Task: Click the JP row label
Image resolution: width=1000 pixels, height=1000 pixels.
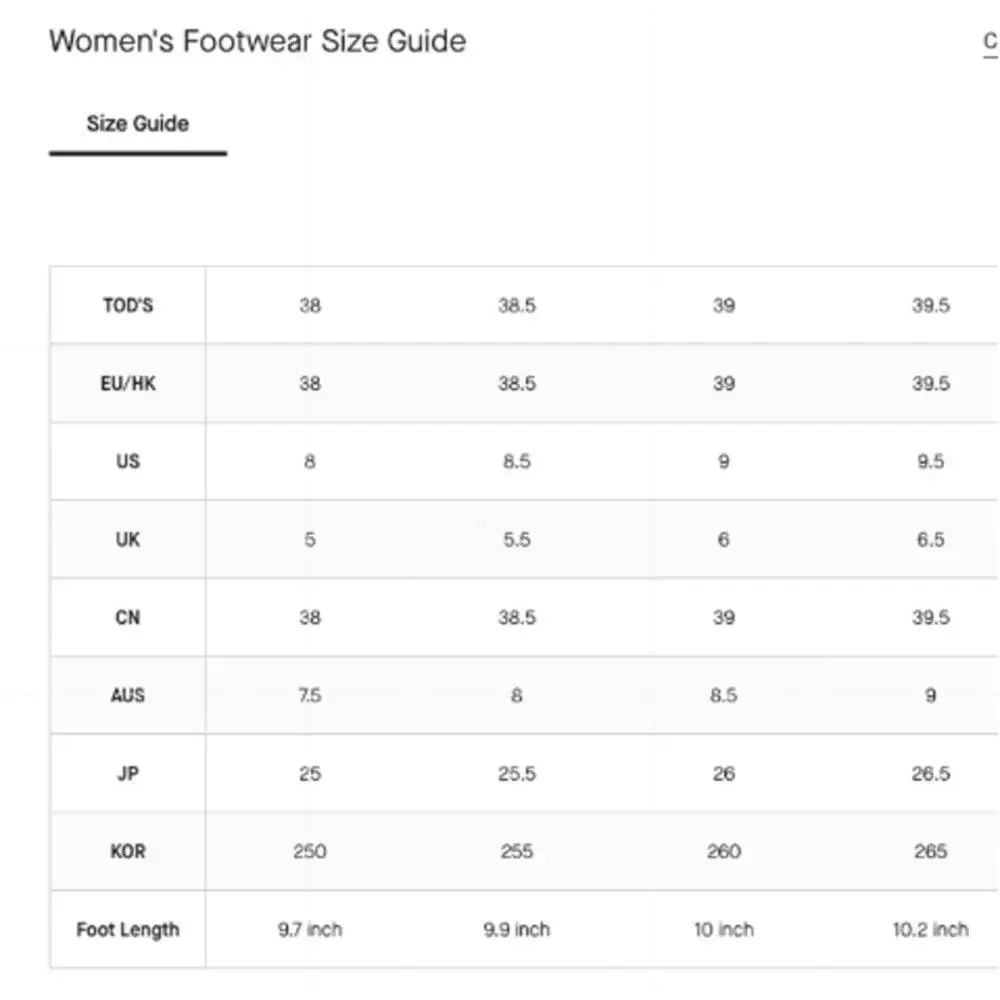Action: click(128, 774)
